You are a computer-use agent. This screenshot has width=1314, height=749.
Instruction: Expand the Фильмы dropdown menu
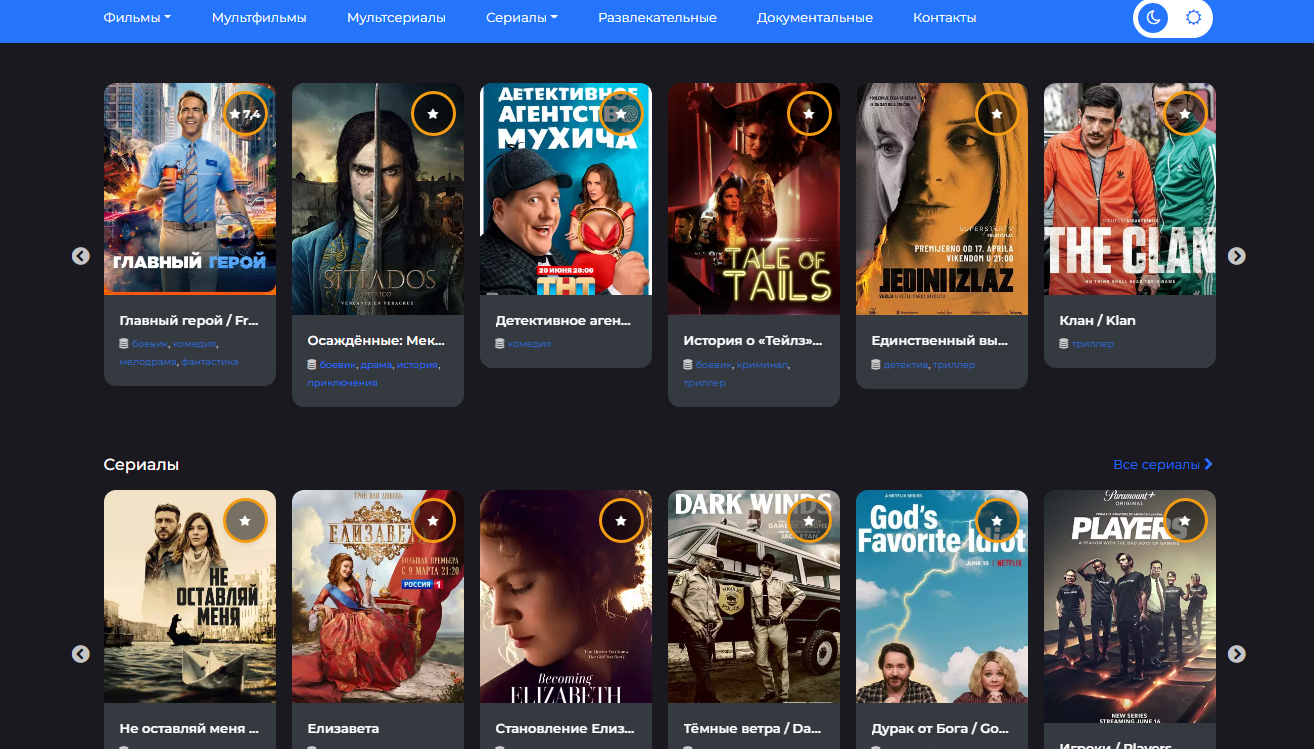pyautogui.click(x=137, y=17)
